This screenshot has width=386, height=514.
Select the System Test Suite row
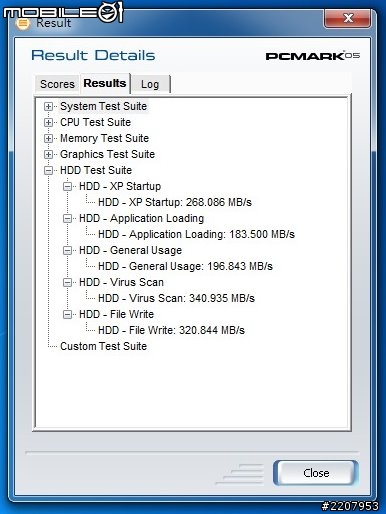point(103,106)
